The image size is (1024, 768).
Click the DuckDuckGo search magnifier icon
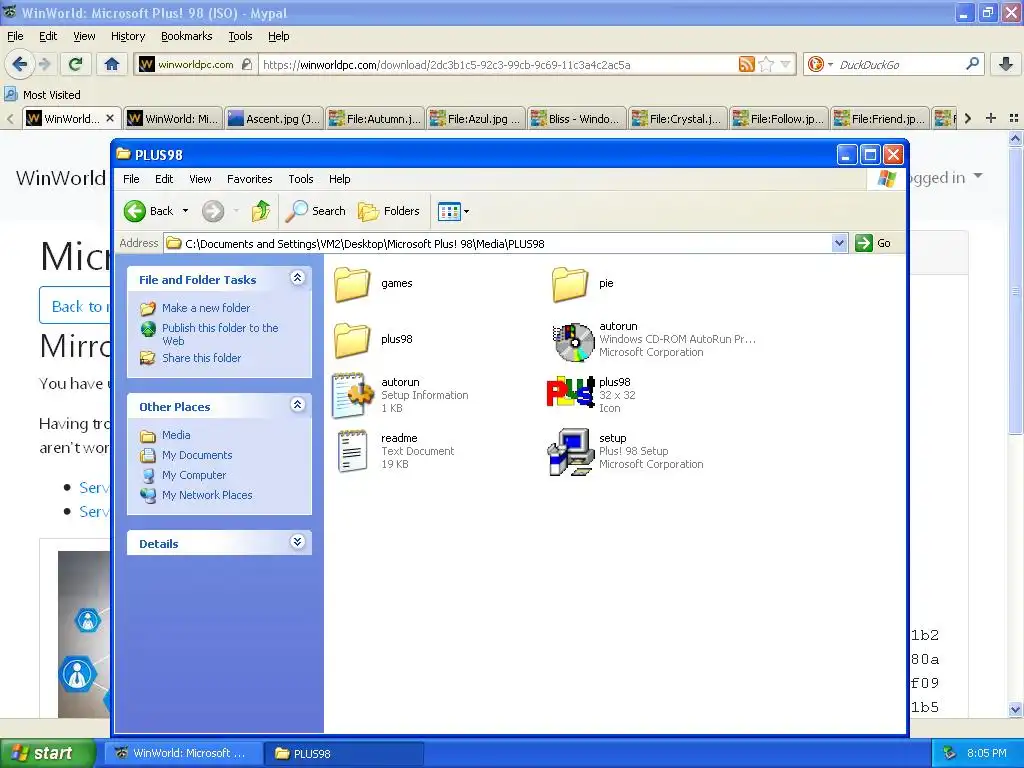point(972,63)
